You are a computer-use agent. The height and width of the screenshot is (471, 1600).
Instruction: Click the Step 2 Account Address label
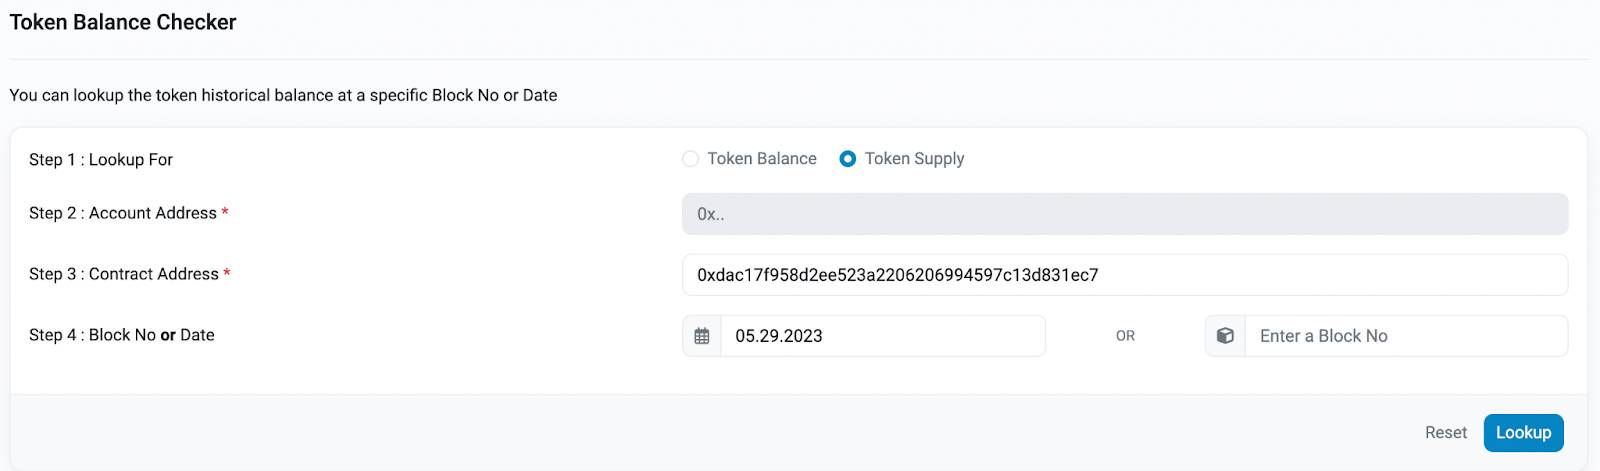point(123,213)
